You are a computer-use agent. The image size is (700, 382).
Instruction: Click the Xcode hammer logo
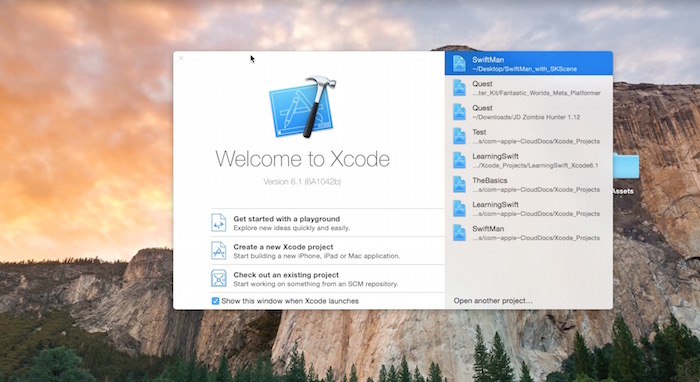(x=302, y=107)
